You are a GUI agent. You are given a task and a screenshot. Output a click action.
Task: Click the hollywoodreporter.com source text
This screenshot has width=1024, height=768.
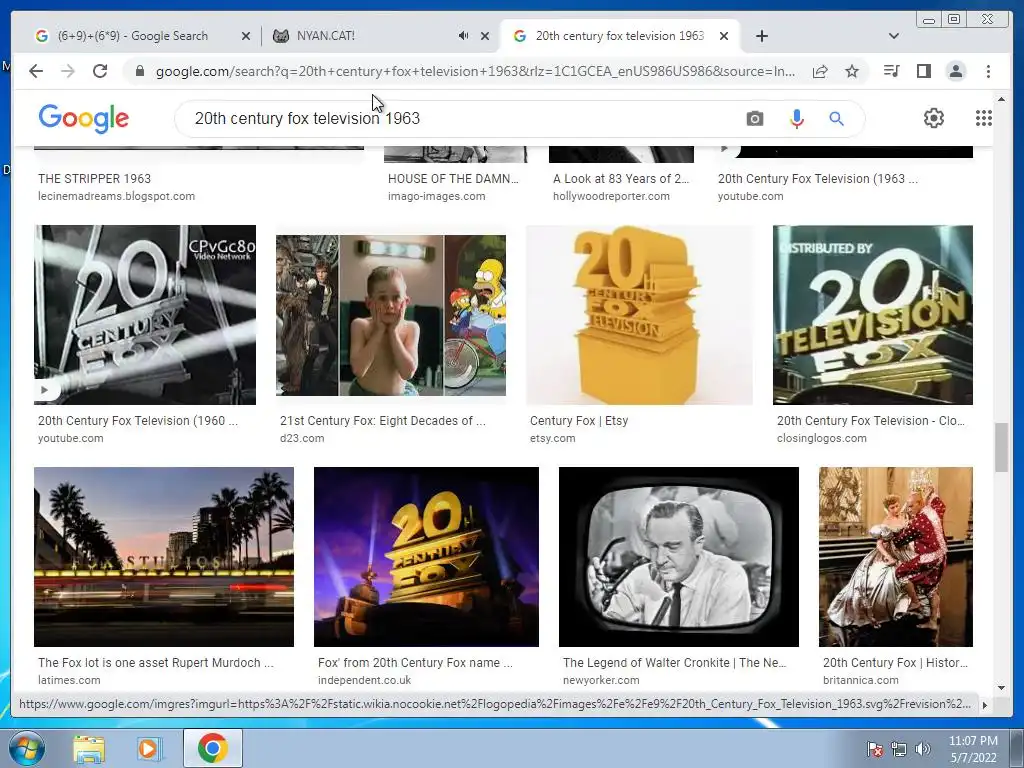[611, 197]
